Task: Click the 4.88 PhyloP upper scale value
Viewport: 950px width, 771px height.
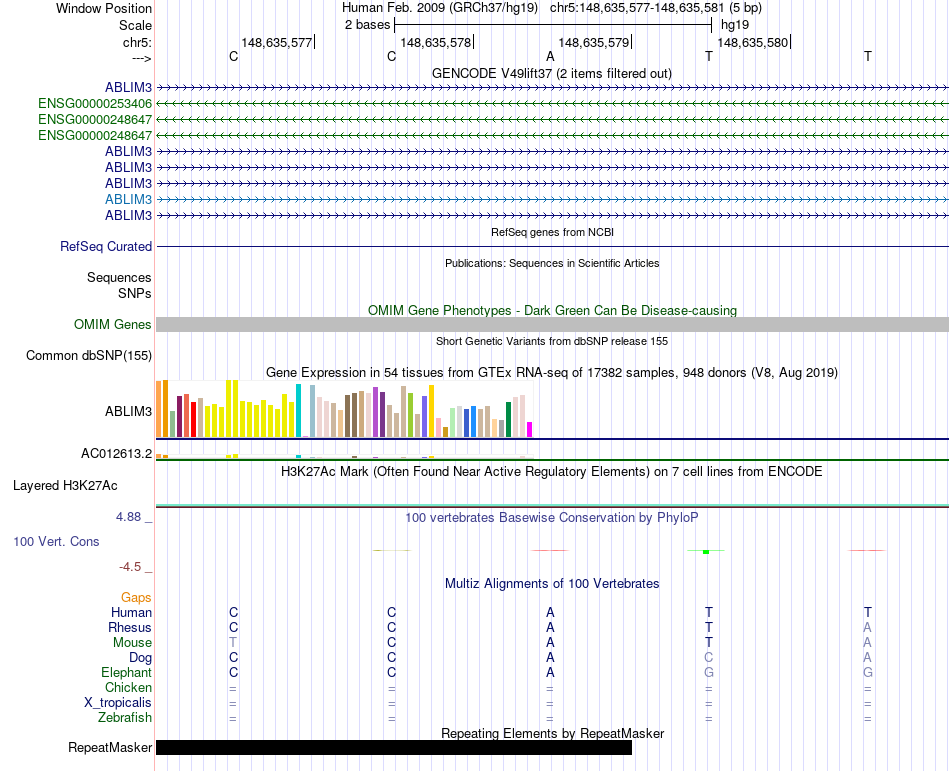Action: click(x=128, y=517)
